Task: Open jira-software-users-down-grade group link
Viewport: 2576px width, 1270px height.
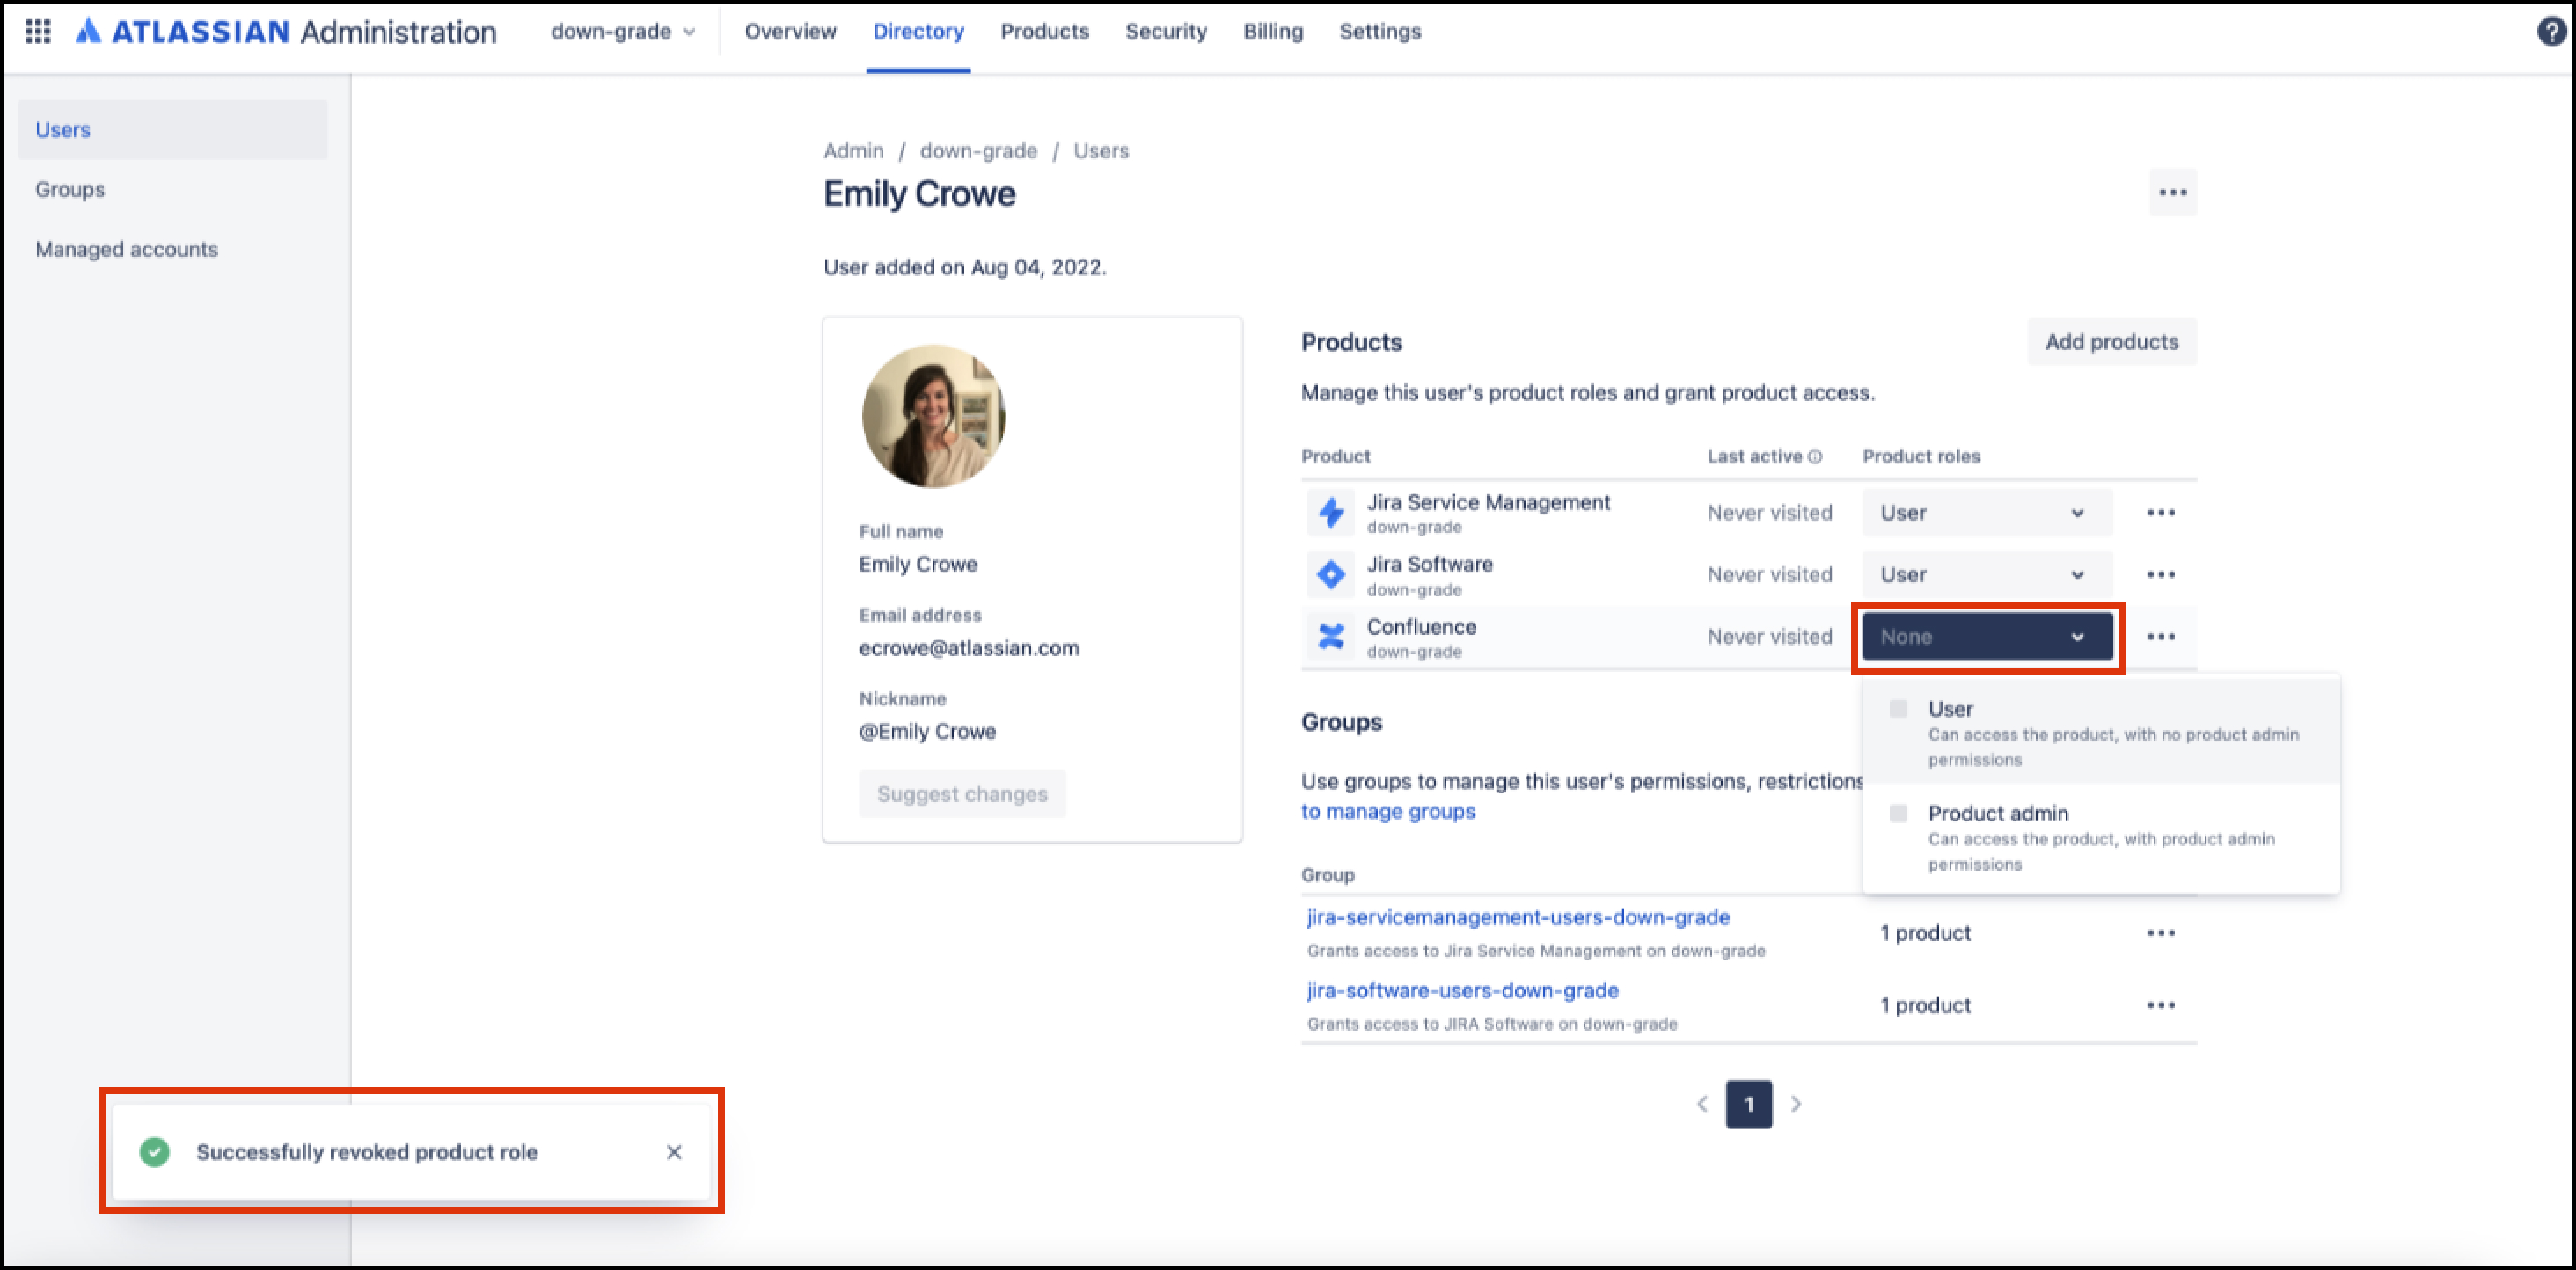Action: [x=1463, y=991]
